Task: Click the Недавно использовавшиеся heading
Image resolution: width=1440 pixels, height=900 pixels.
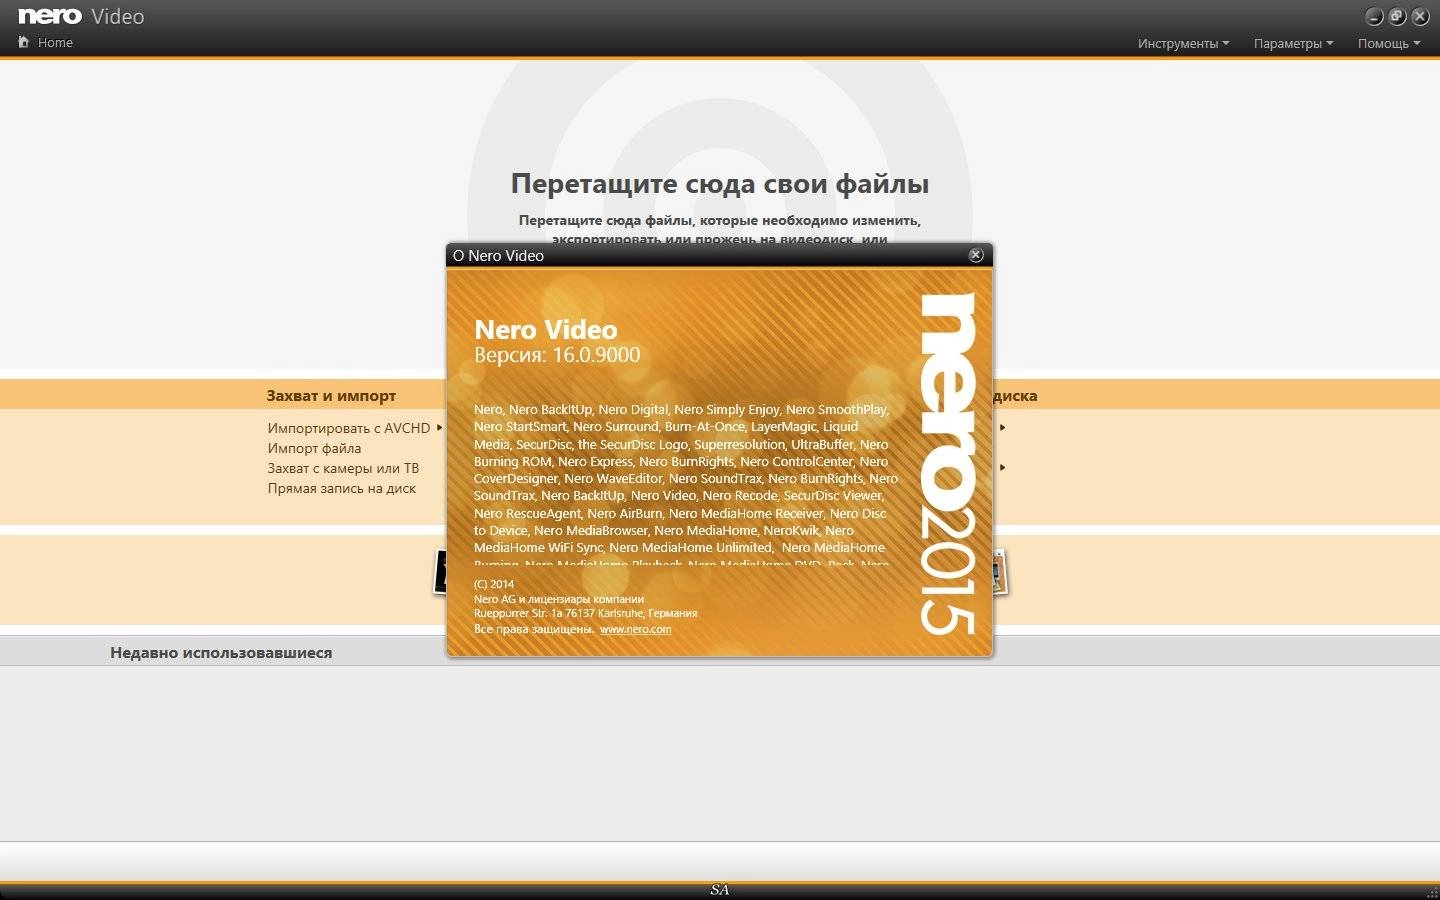Action: tap(221, 652)
